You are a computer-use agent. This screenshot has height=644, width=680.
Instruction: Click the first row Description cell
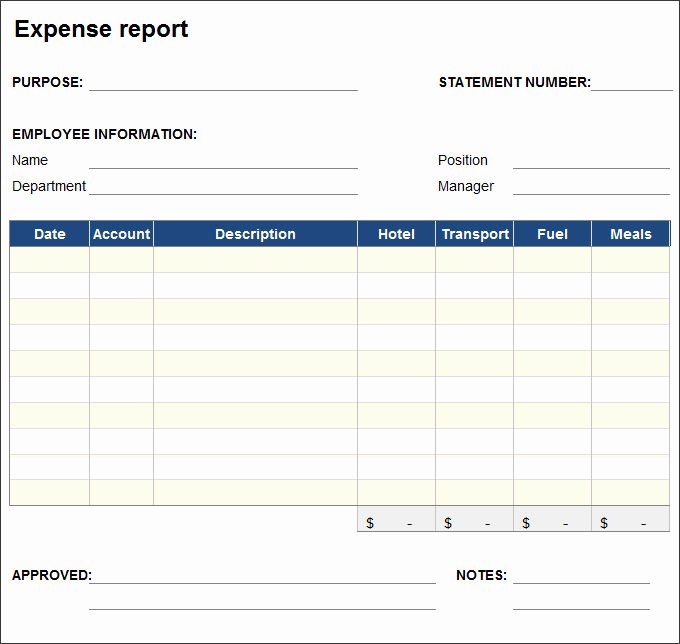tap(255, 260)
